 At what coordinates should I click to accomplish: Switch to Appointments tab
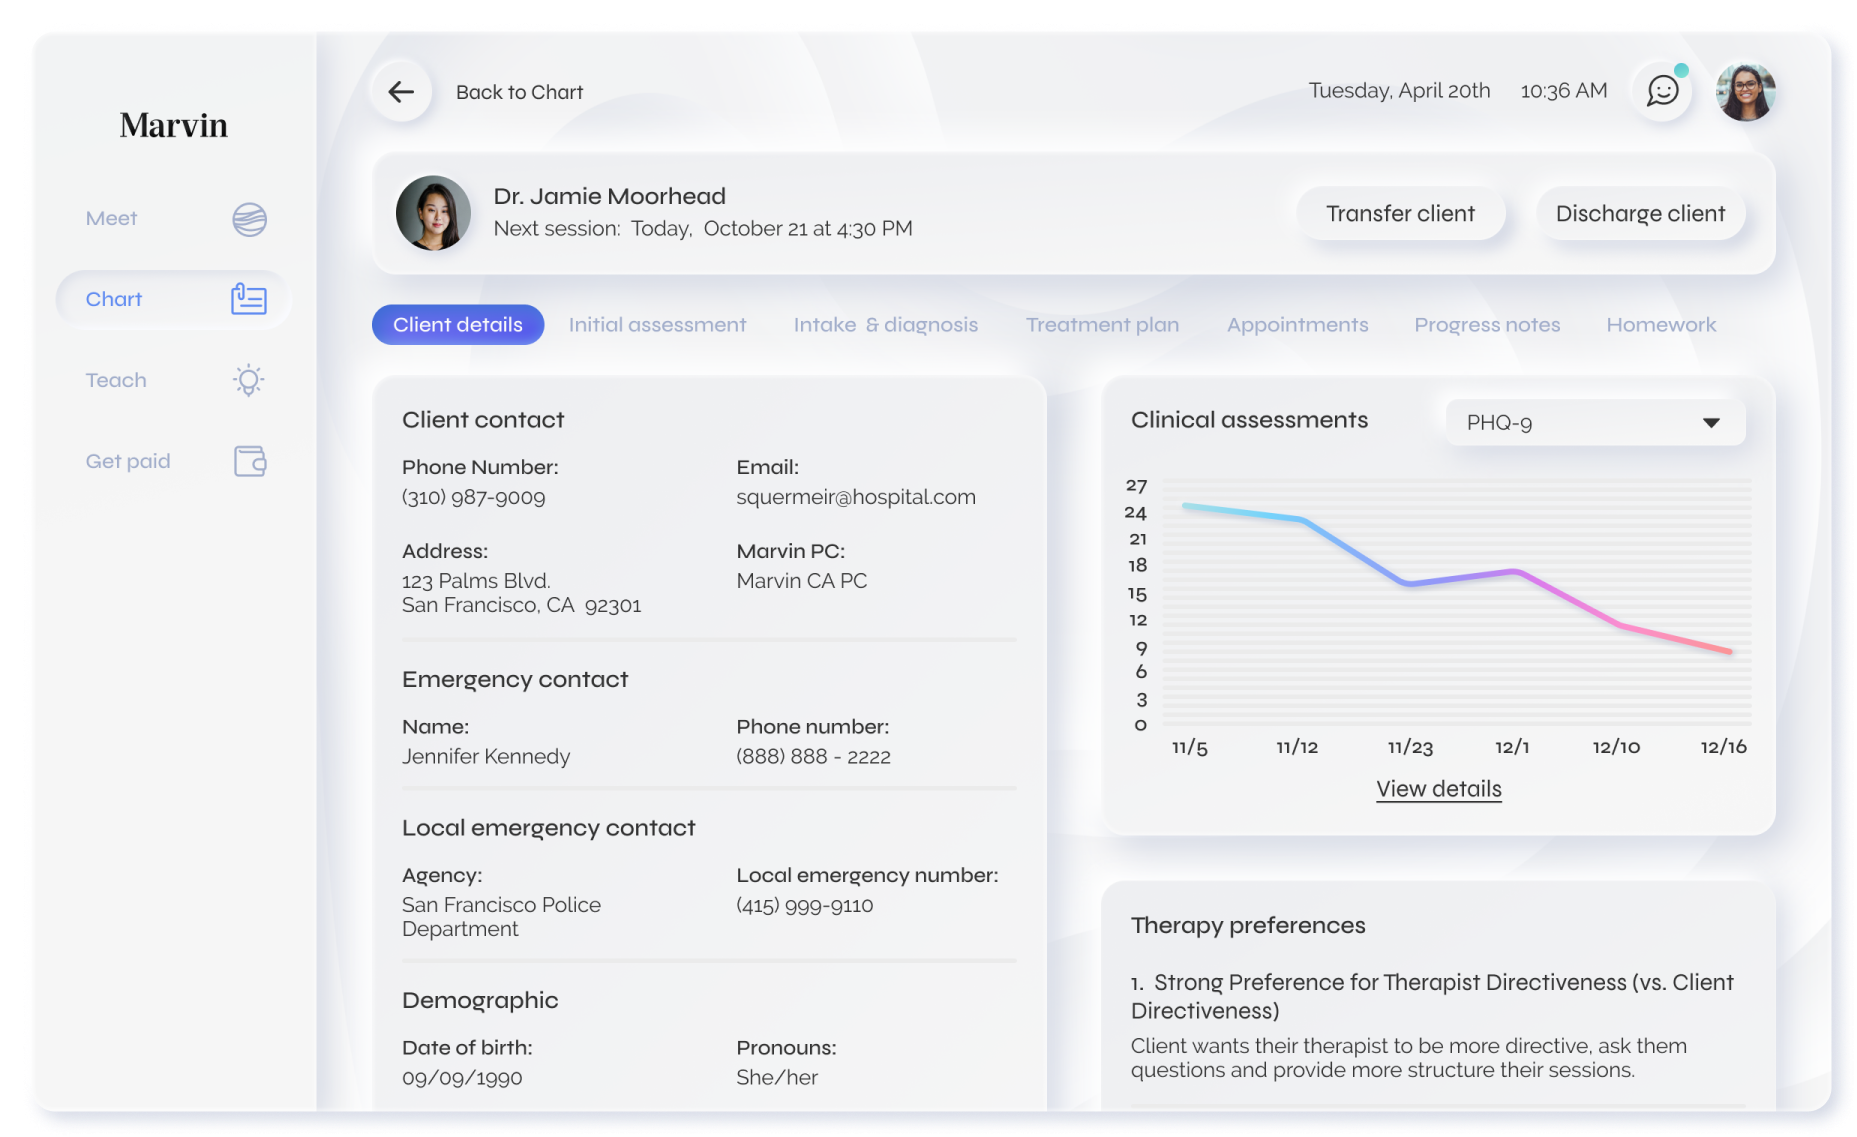(x=1297, y=325)
